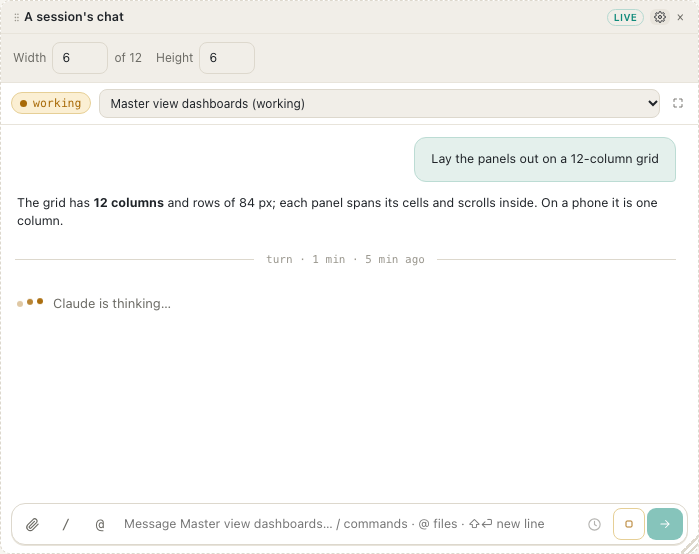
Task: Open panel settings gear icon
Action: coord(660,17)
